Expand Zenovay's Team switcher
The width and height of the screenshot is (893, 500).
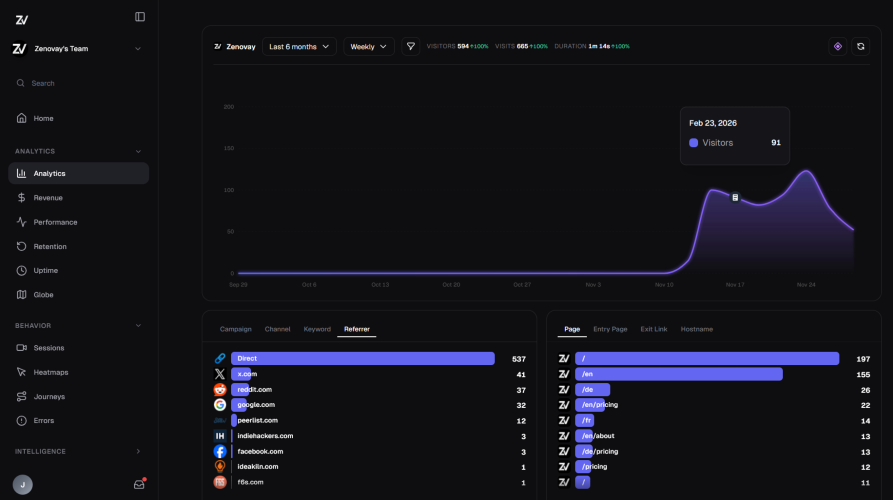(x=137, y=49)
